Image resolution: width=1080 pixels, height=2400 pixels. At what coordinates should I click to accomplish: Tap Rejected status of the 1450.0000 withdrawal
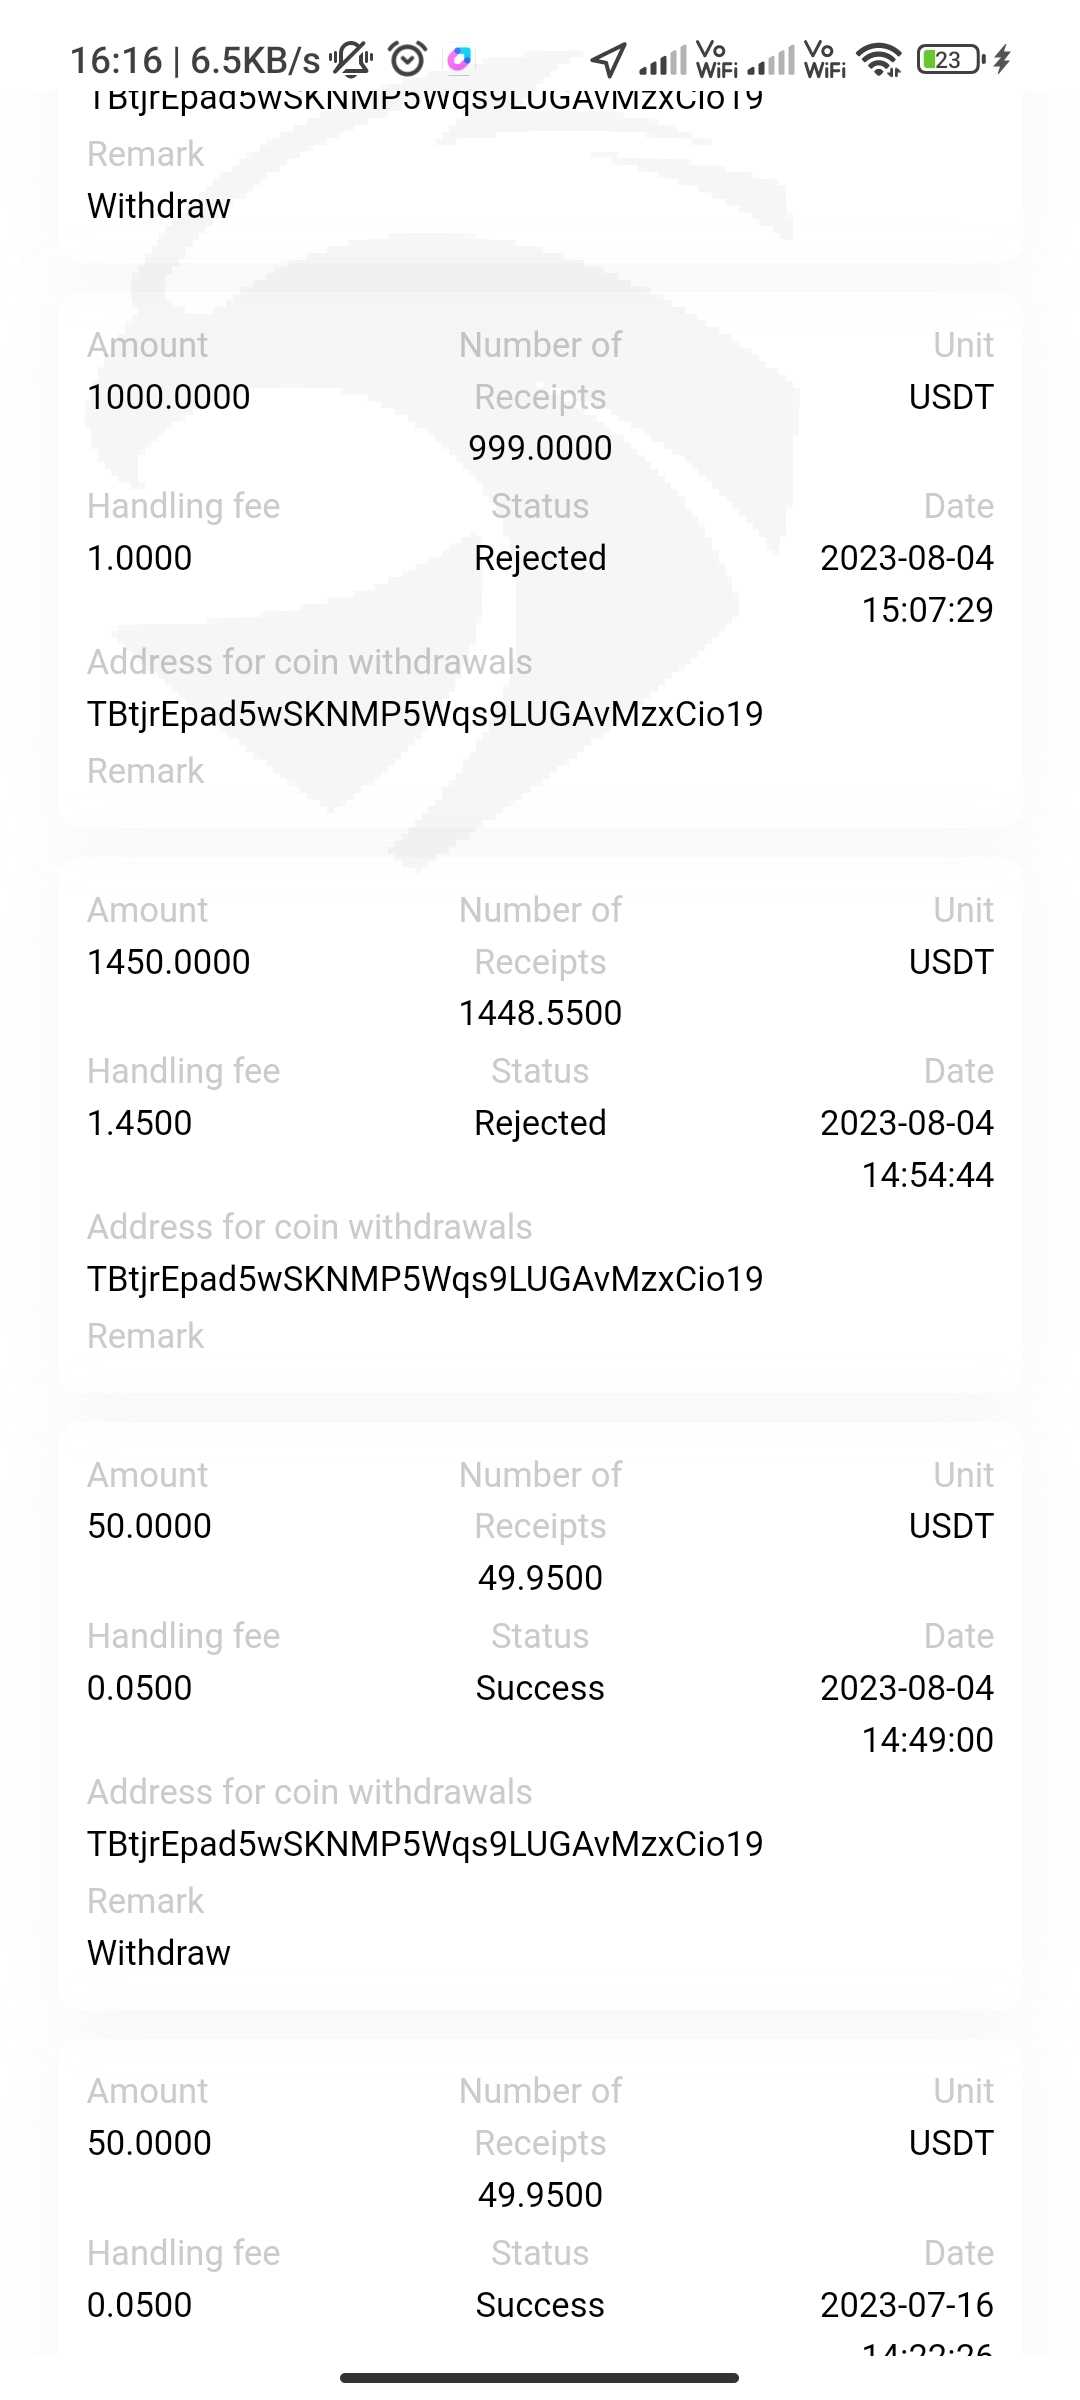540,1123
